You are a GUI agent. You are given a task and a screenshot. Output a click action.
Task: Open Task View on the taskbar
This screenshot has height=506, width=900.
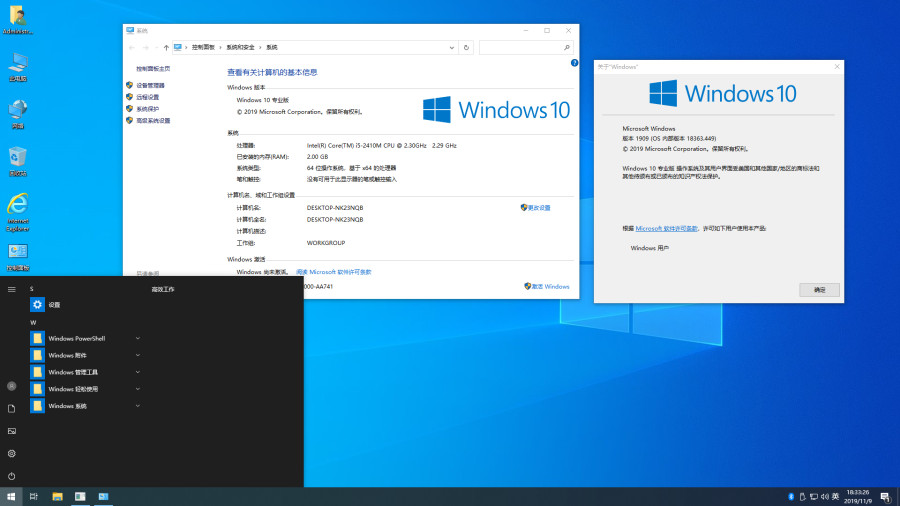click(x=34, y=496)
